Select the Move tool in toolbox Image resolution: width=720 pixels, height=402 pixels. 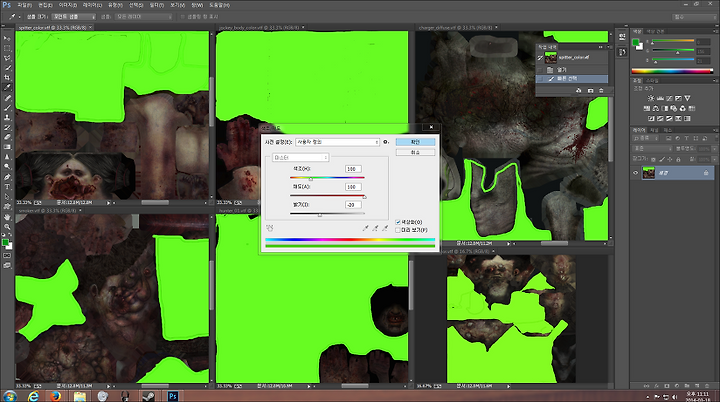point(7,38)
